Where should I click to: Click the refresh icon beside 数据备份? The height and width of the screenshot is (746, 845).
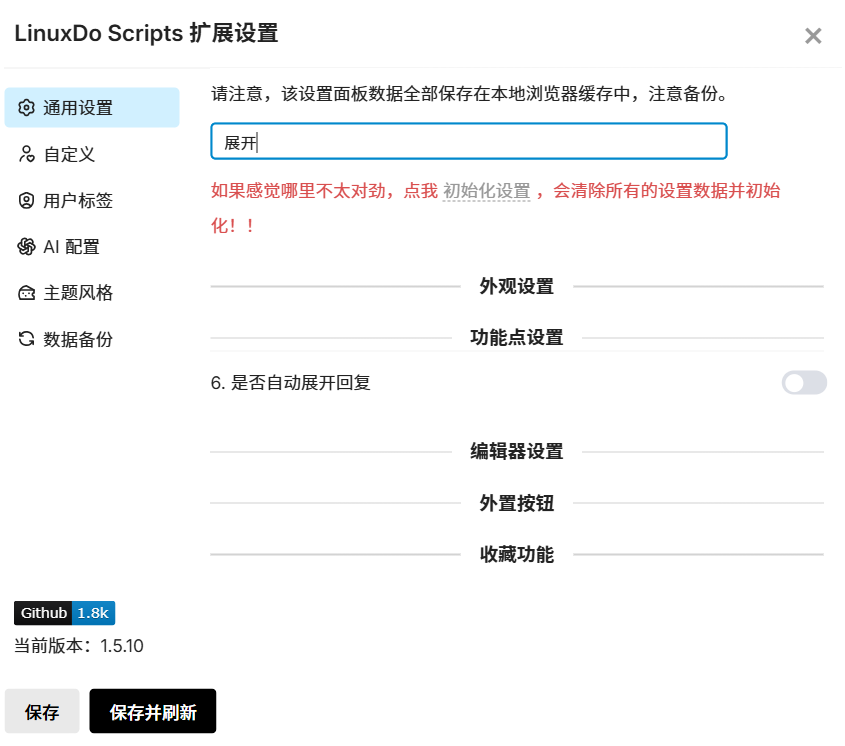[x=26, y=339]
